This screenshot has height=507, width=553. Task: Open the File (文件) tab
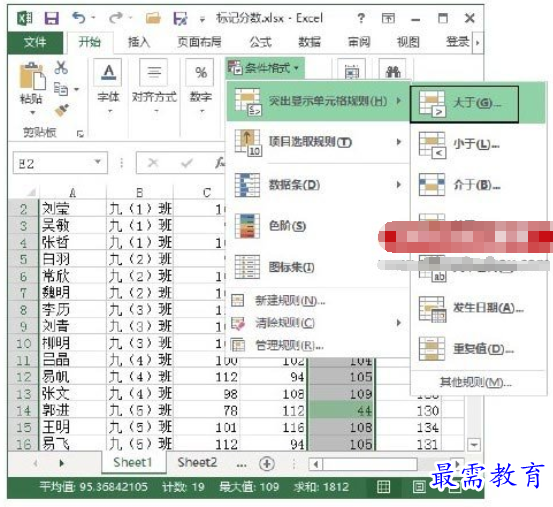35,42
